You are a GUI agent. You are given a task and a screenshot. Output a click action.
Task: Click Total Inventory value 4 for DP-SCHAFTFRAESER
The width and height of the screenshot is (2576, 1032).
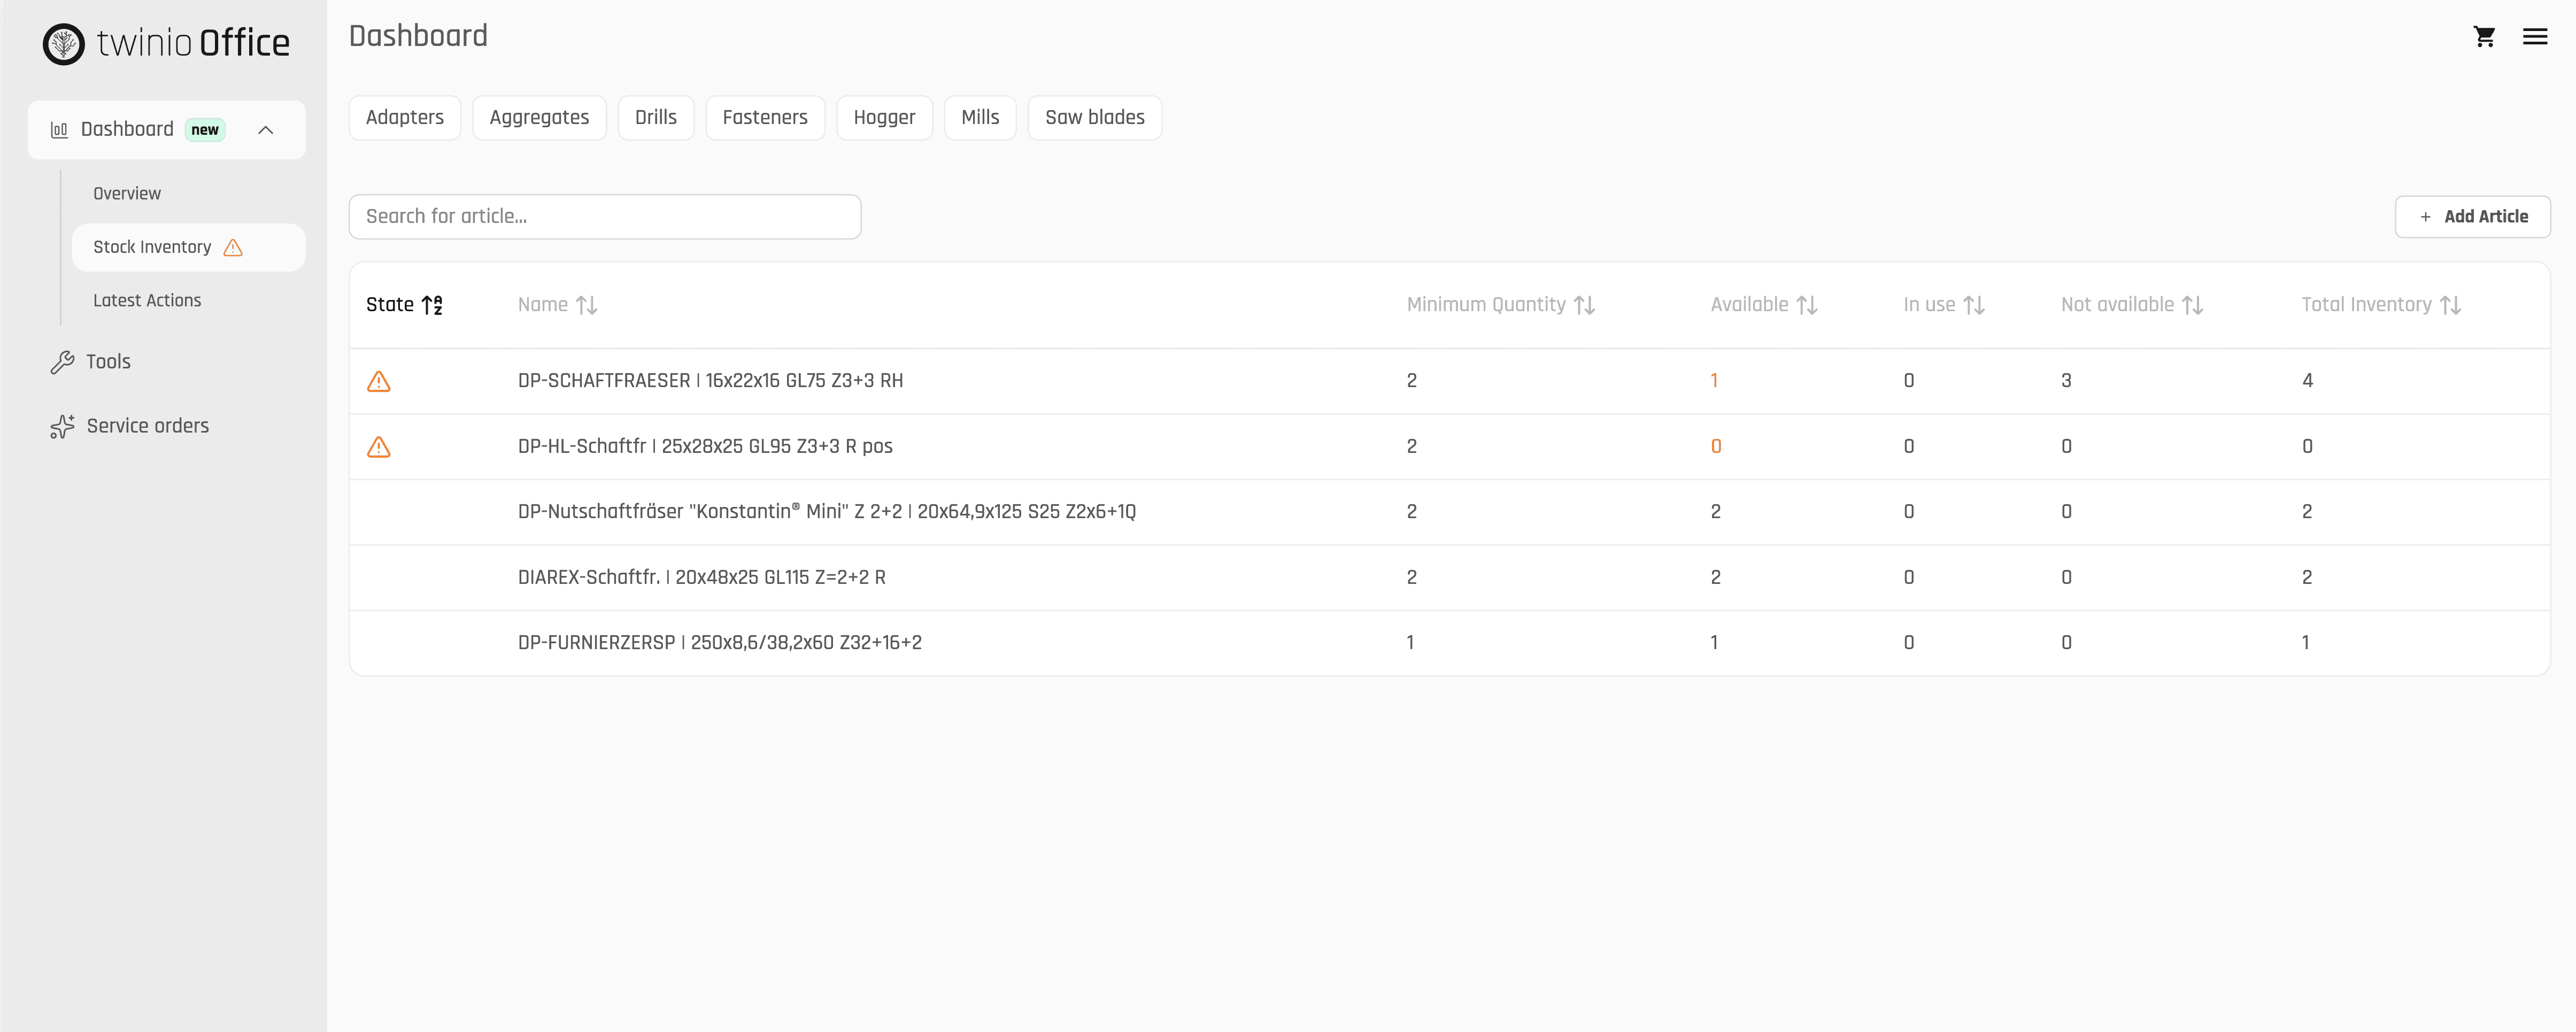pos(2307,381)
